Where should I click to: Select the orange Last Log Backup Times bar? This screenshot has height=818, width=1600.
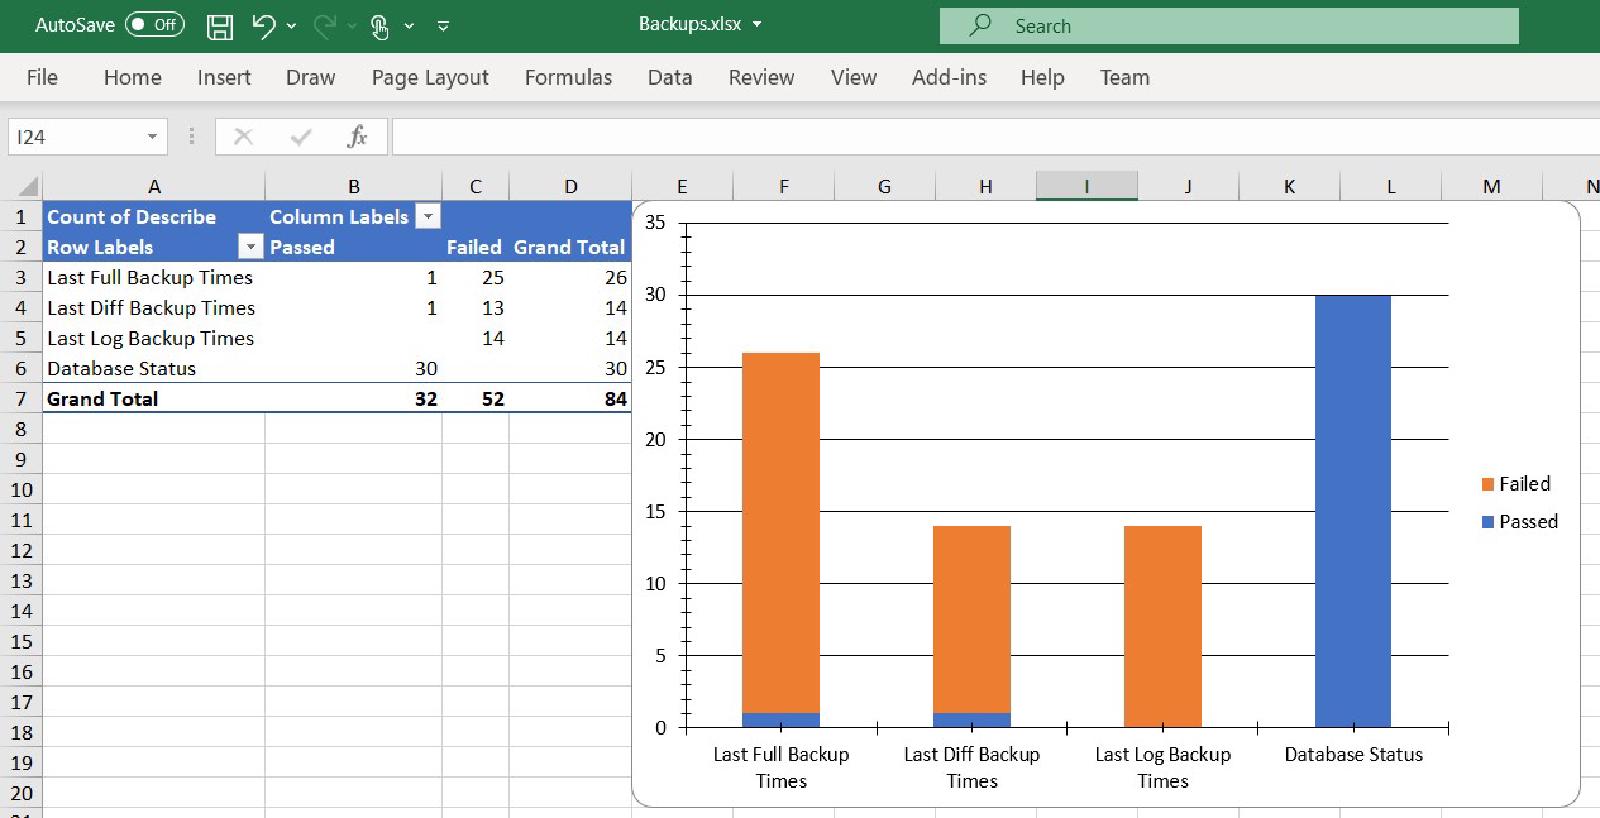pos(1163,626)
